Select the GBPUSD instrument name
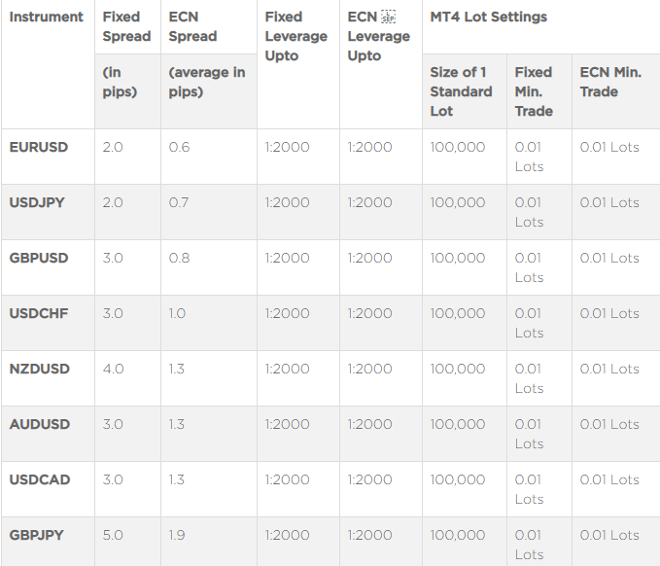 click(39, 258)
